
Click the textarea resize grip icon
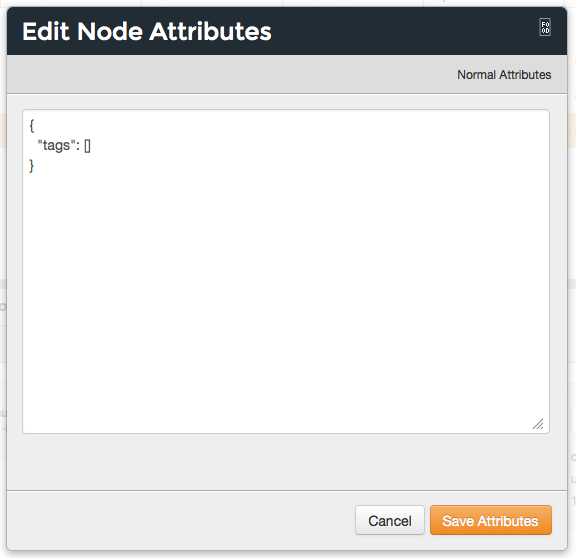(x=538, y=424)
